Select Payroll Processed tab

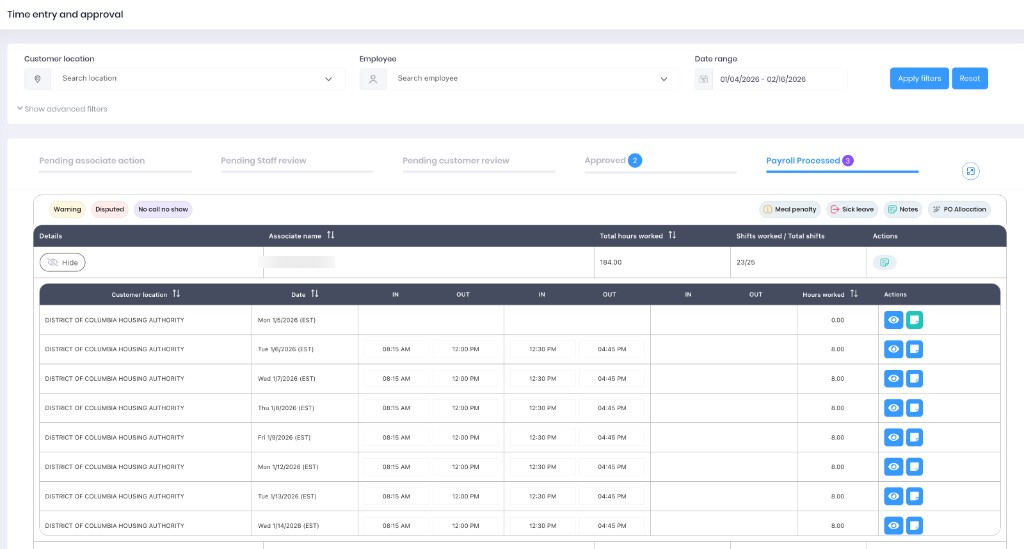(x=810, y=161)
